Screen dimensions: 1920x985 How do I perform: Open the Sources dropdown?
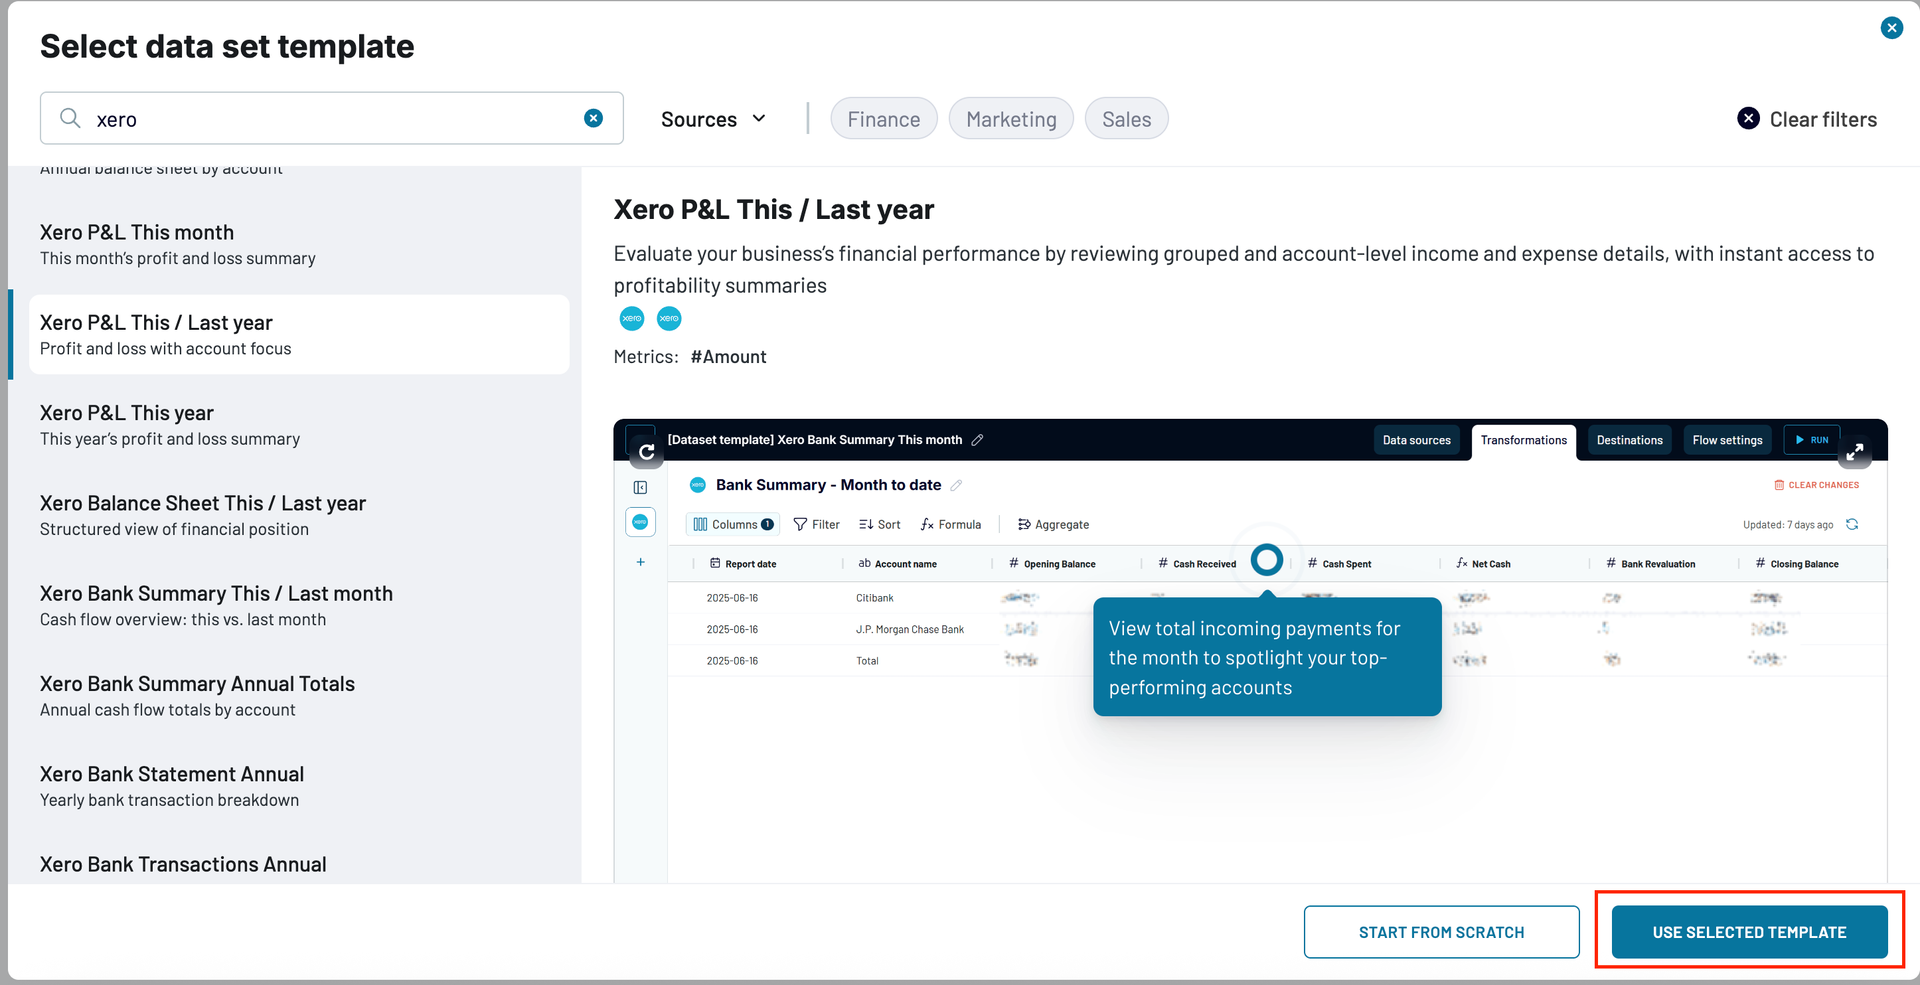click(714, 119)
